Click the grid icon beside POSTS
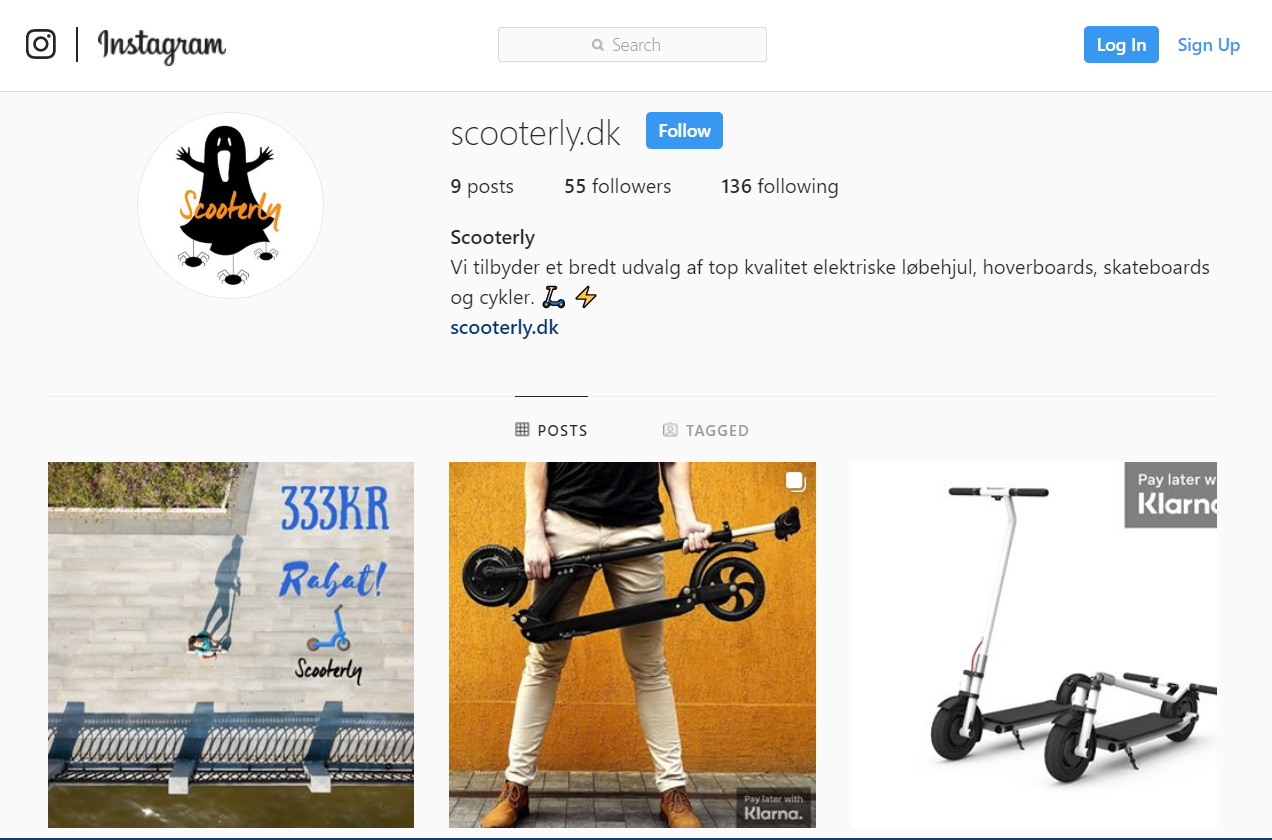The height and width of the screenshot is (840, 1272). [x=522, y=430]
